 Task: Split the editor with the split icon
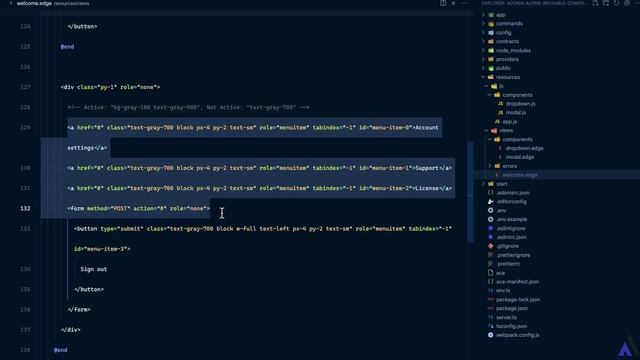(443, 3)
